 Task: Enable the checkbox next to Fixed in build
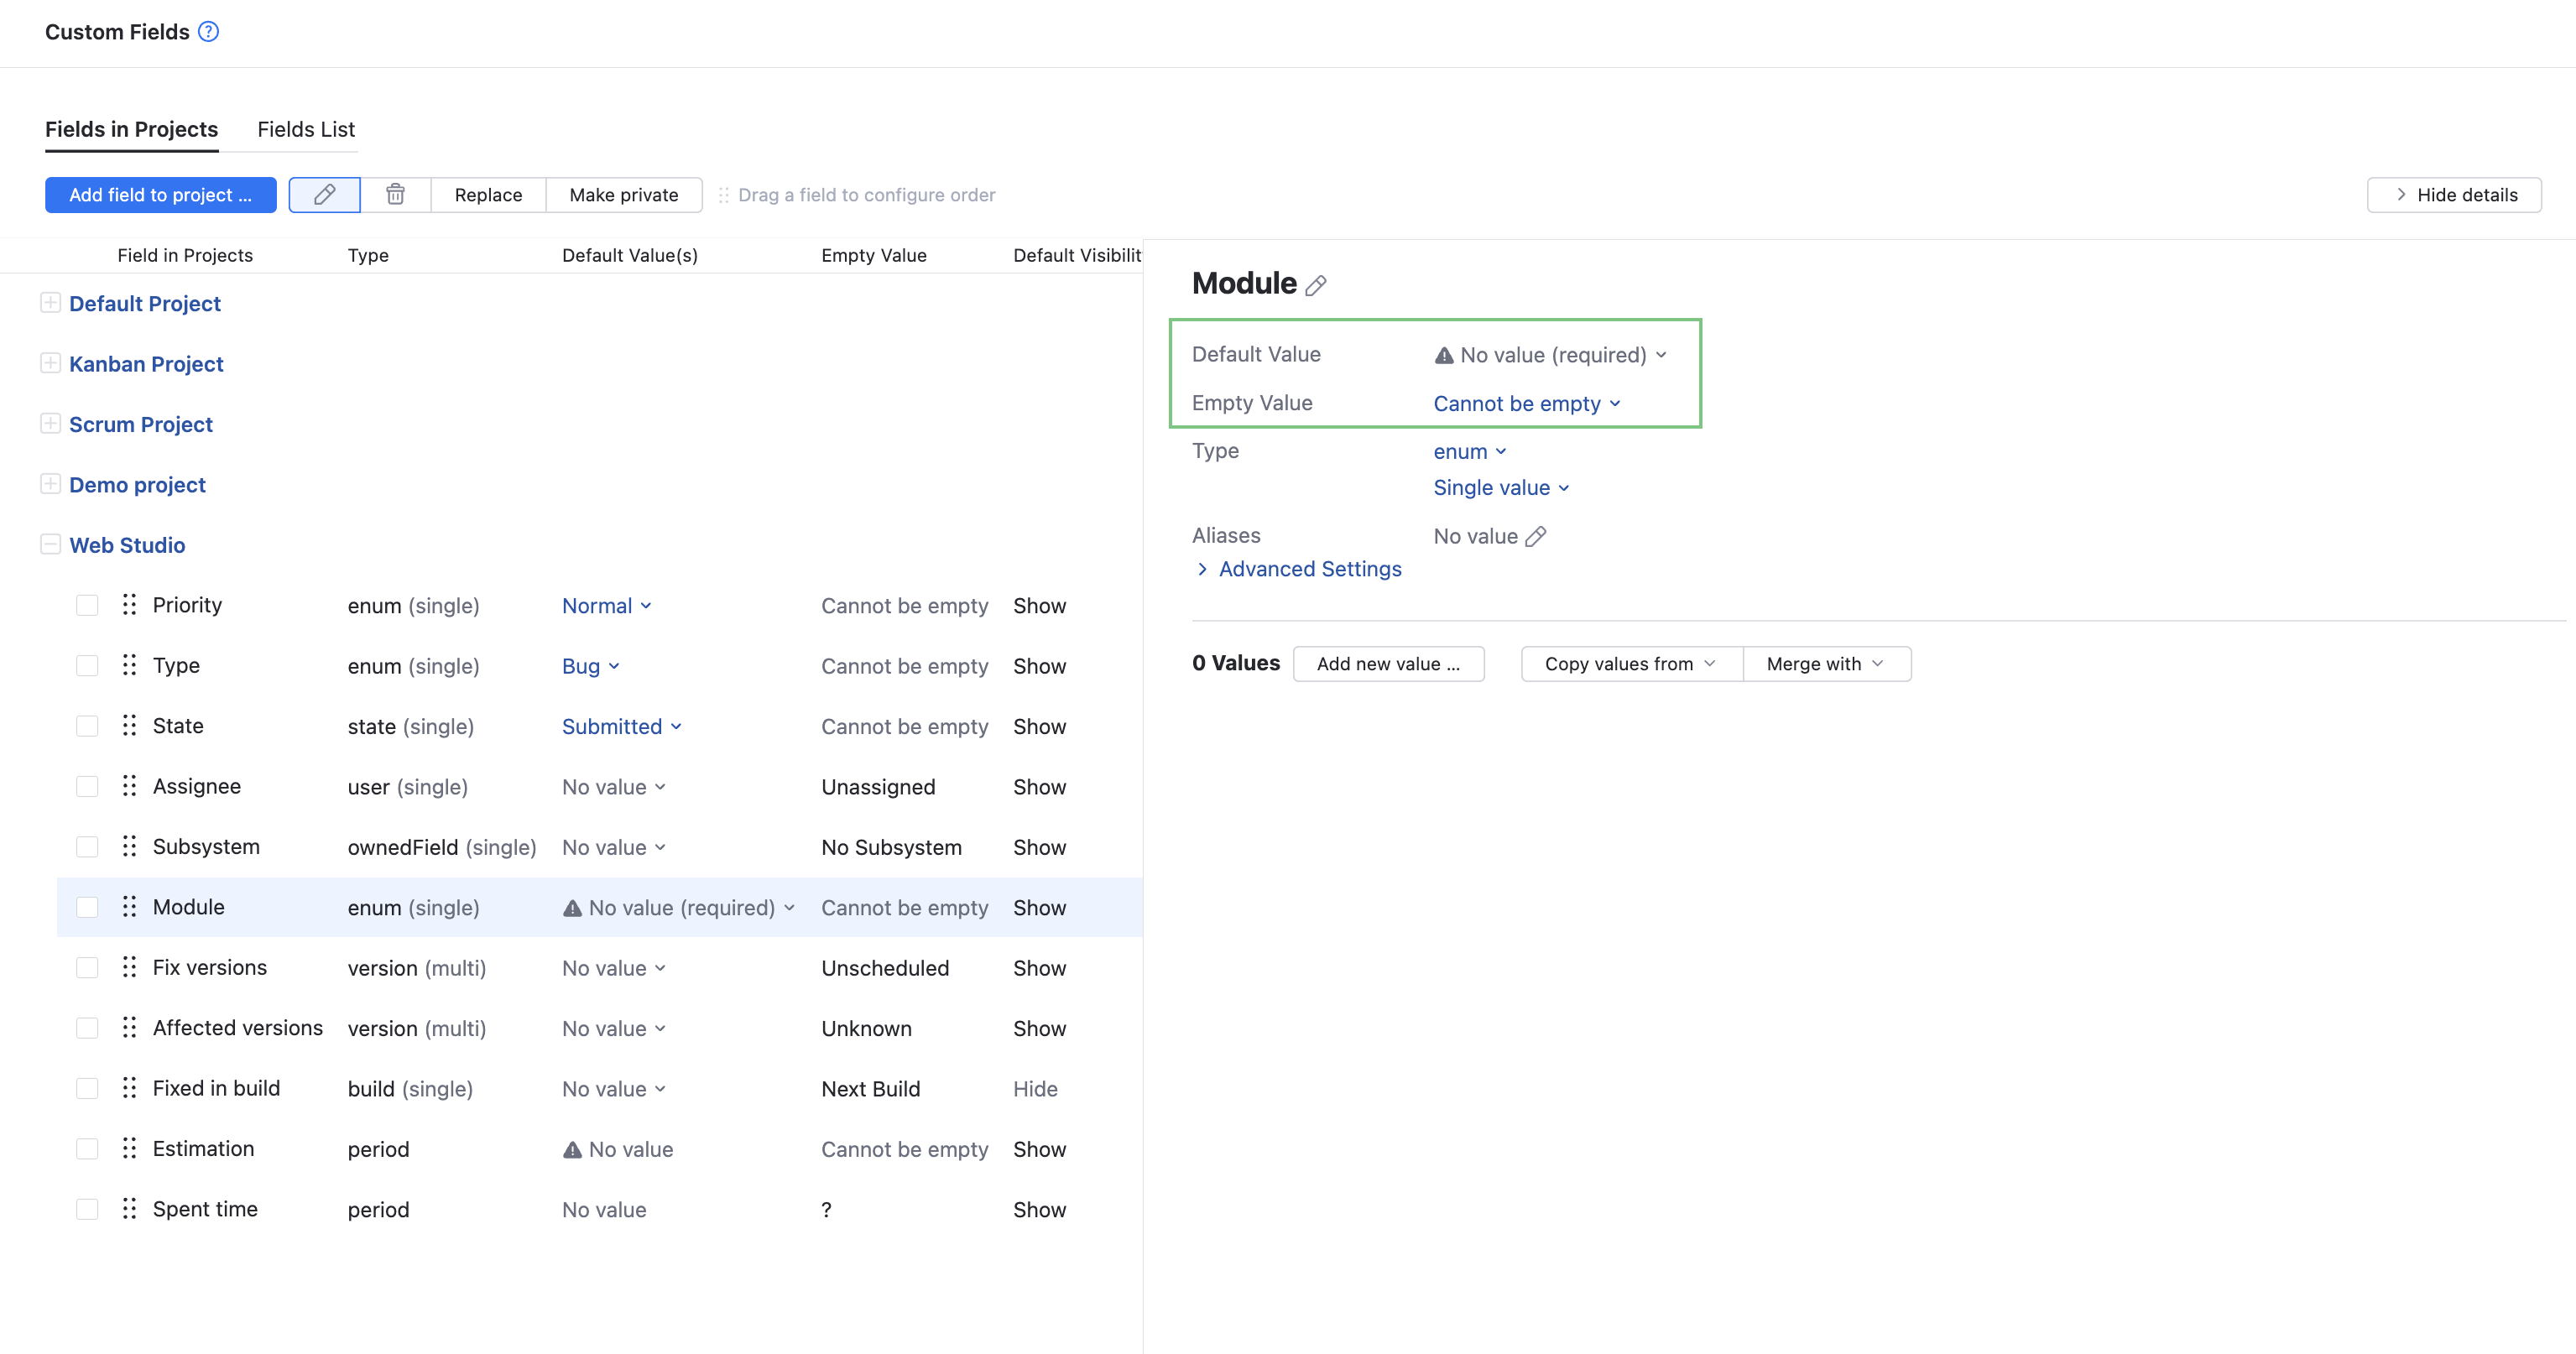pyautogui.click(x=87, y=1088)
